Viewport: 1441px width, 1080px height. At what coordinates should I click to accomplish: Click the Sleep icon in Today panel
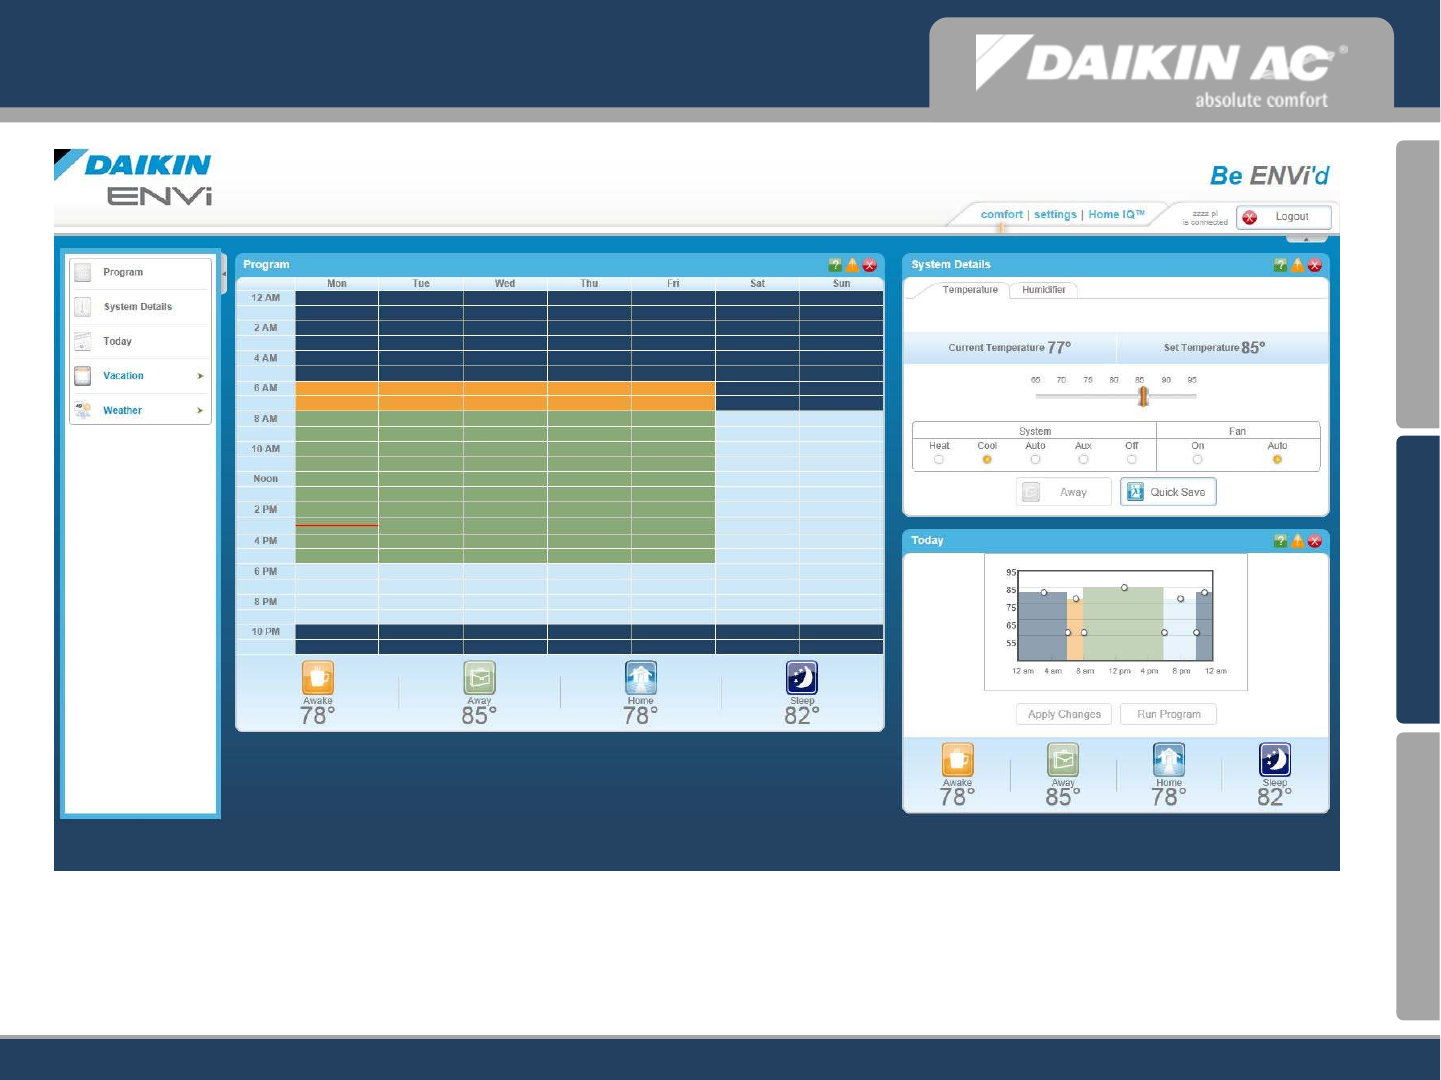click(x=1275, y=760)
